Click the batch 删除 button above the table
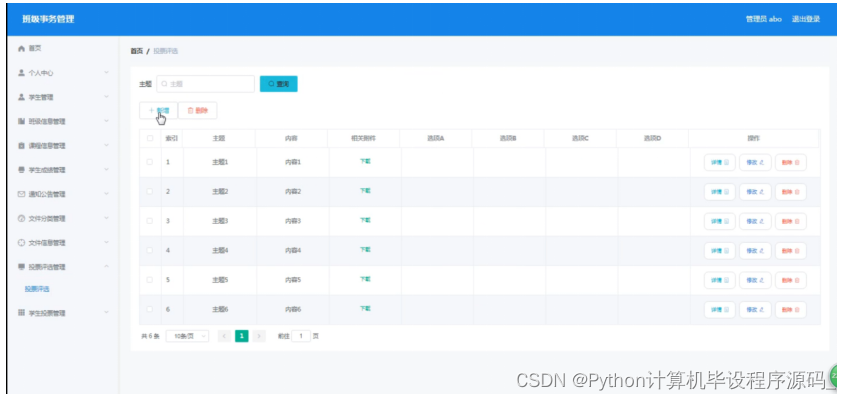The height and width of the screenshot is (400, 851). click(198, 110)
